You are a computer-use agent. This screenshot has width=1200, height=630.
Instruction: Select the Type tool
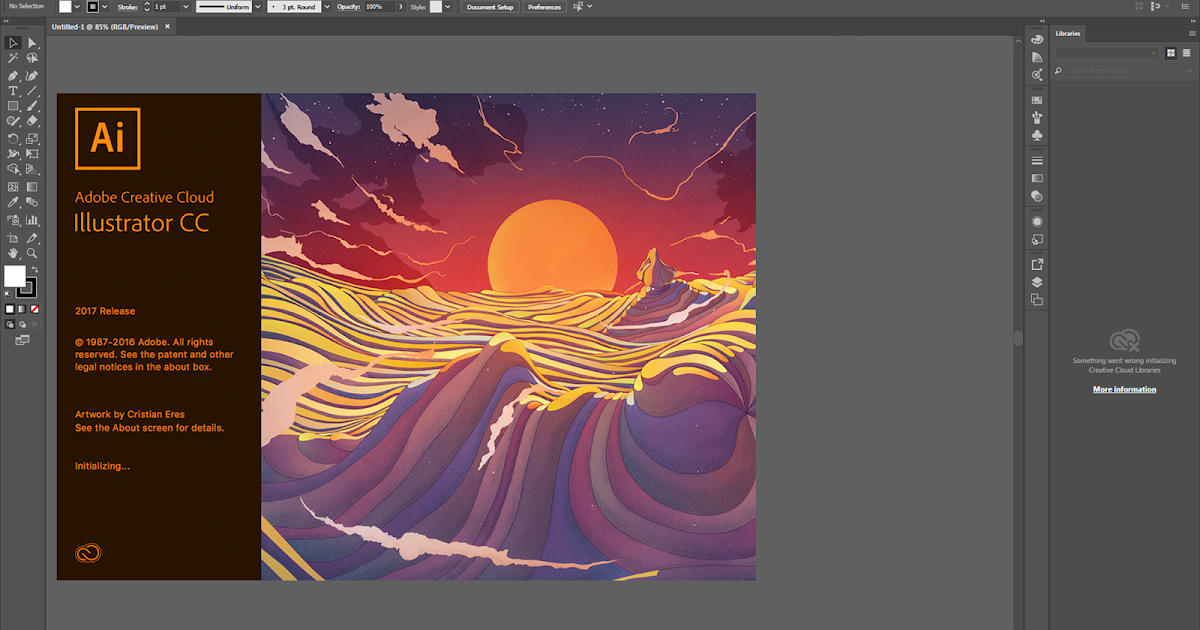point(13,91)
